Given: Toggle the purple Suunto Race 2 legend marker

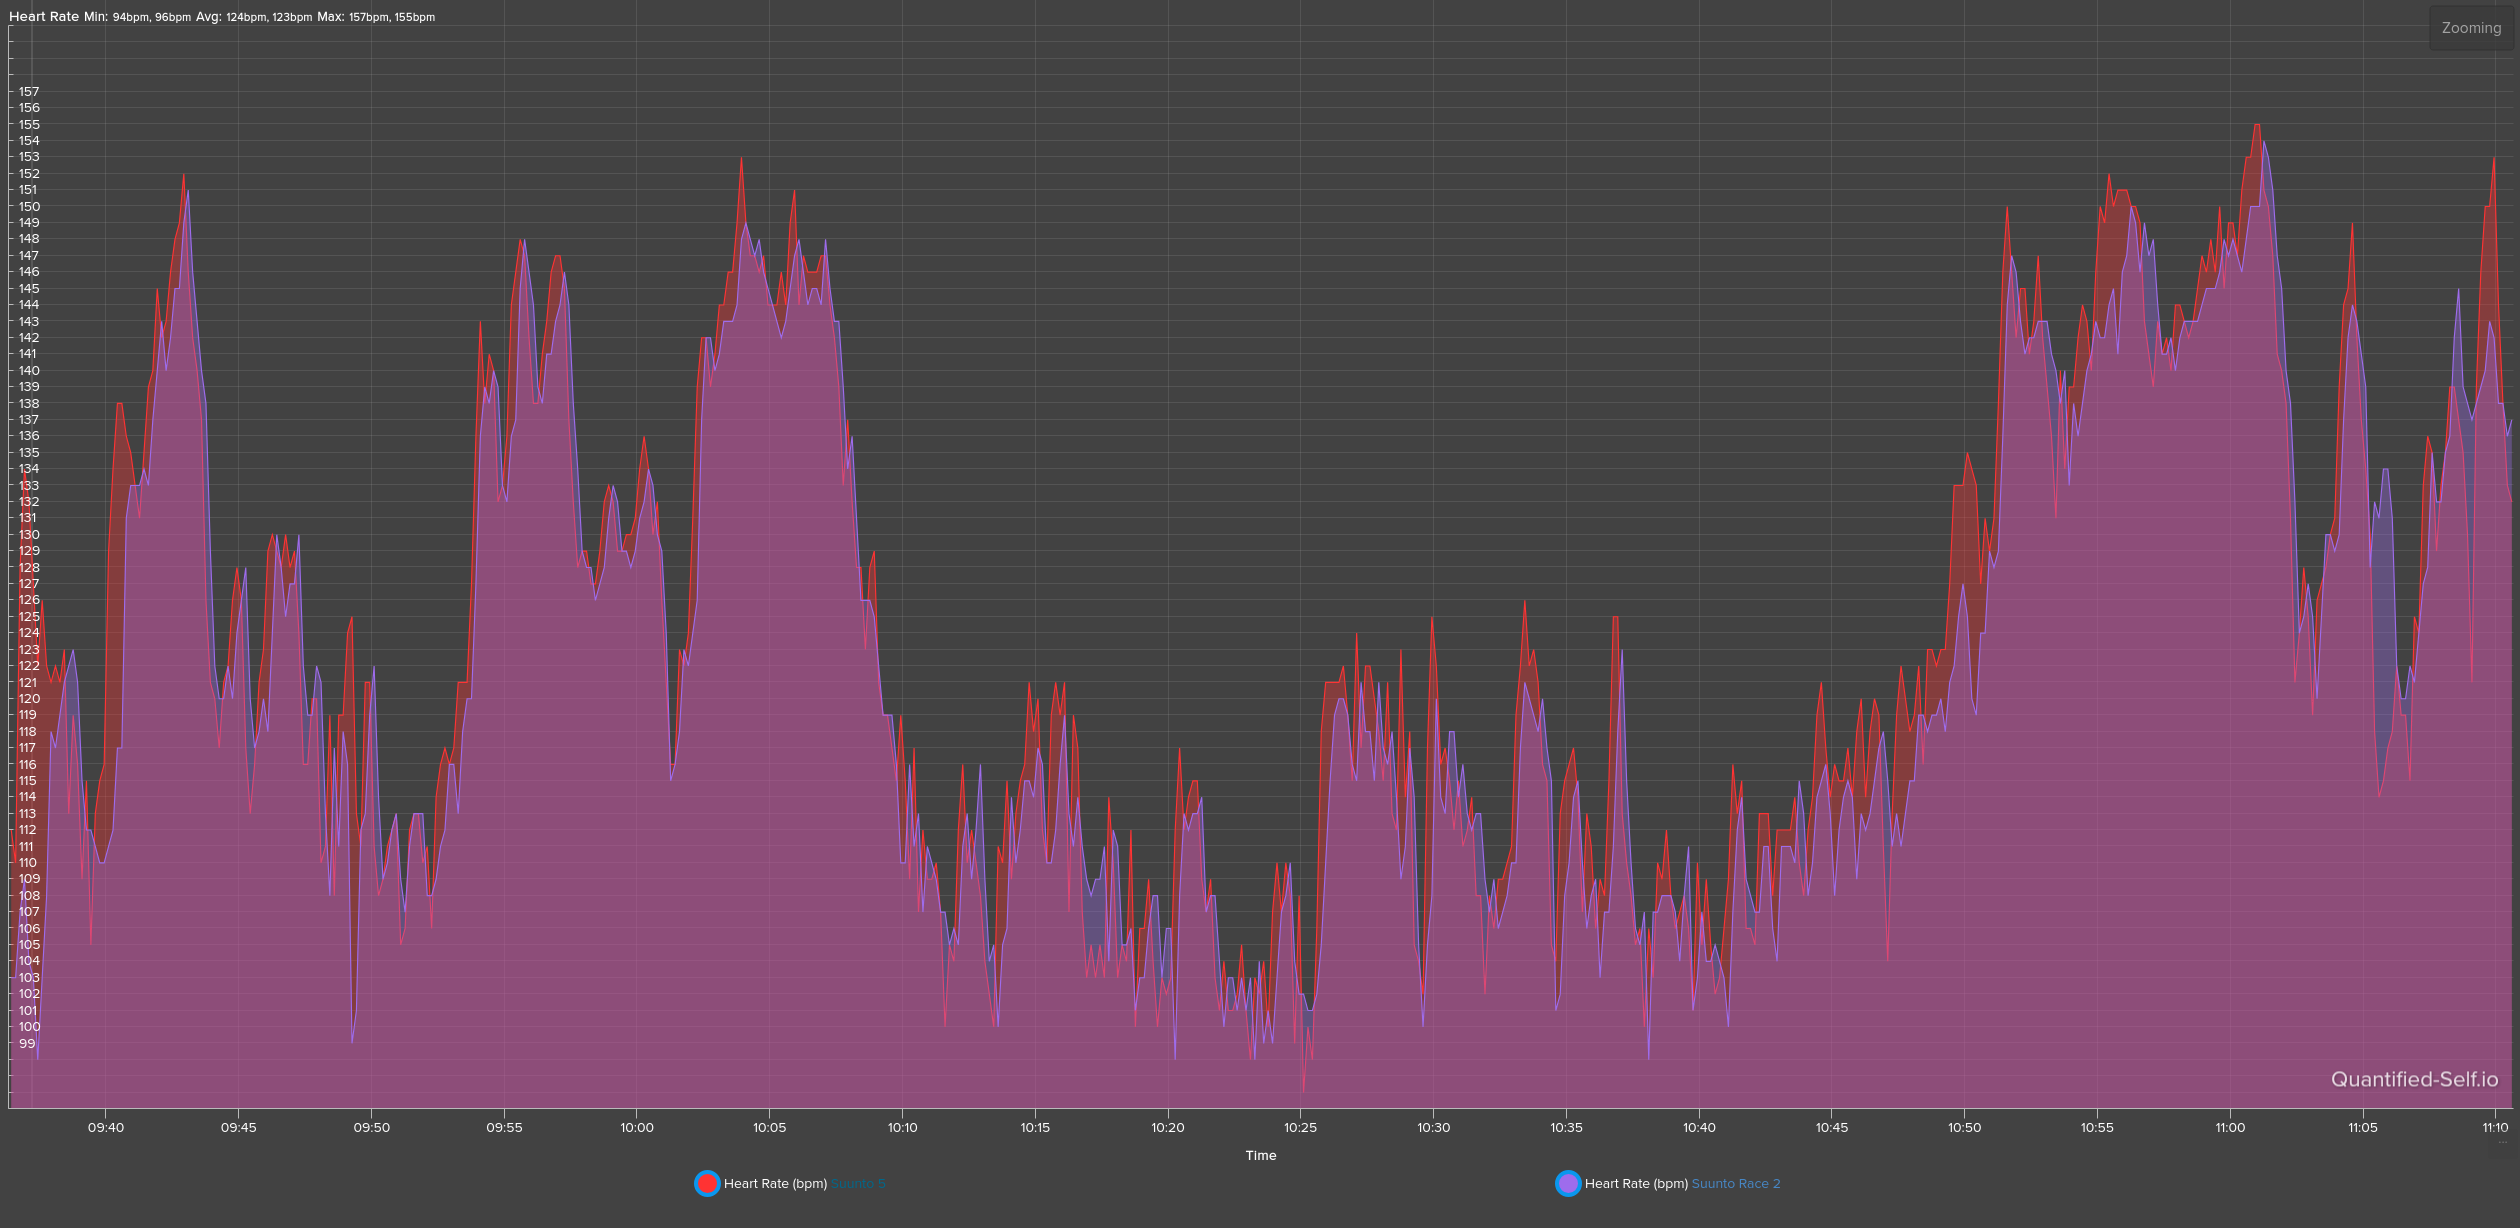Looking at the screenshot, I should click(1568, 1183).
